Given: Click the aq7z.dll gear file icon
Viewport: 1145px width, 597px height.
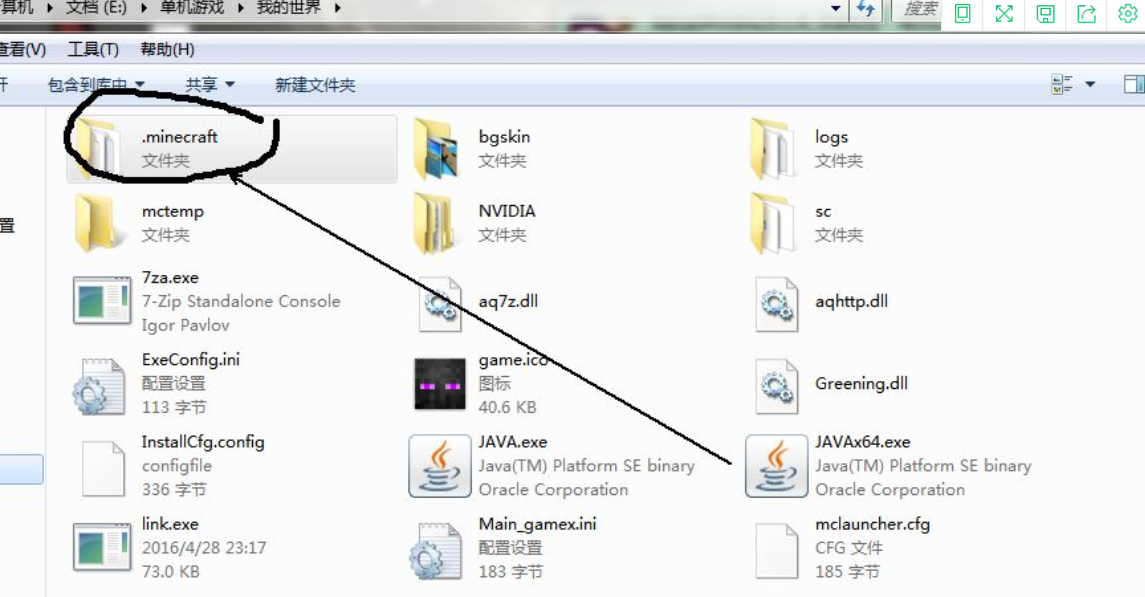Looking at the screenshot, I should [x=440, y=304].
